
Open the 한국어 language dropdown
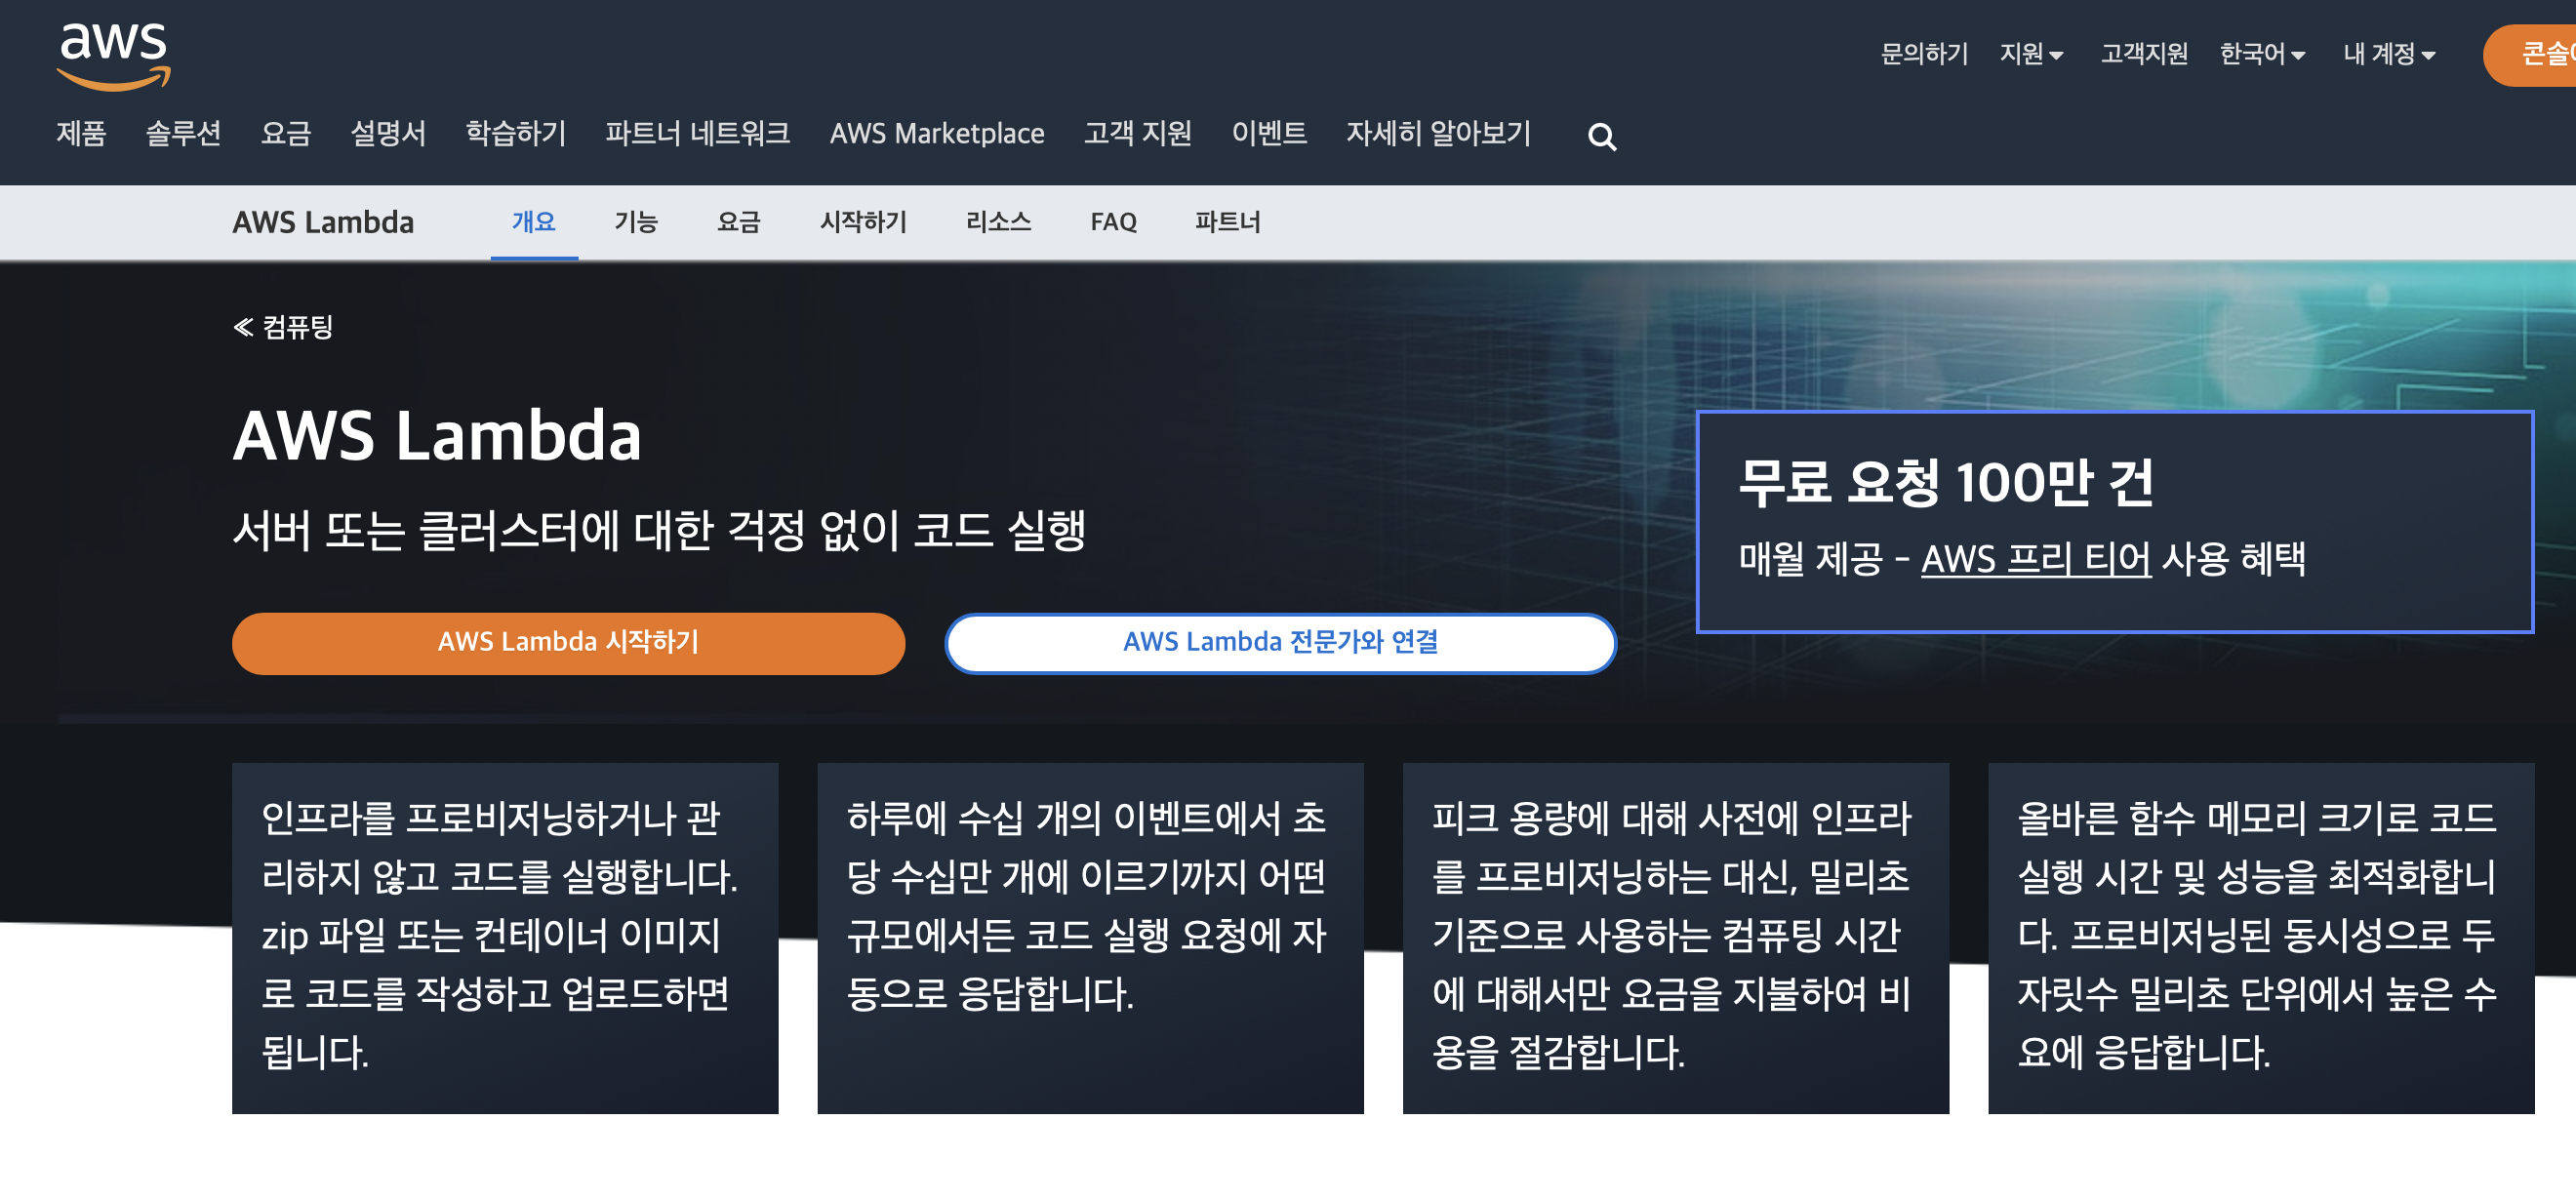pyautogui.click(x=2262, y=53)
